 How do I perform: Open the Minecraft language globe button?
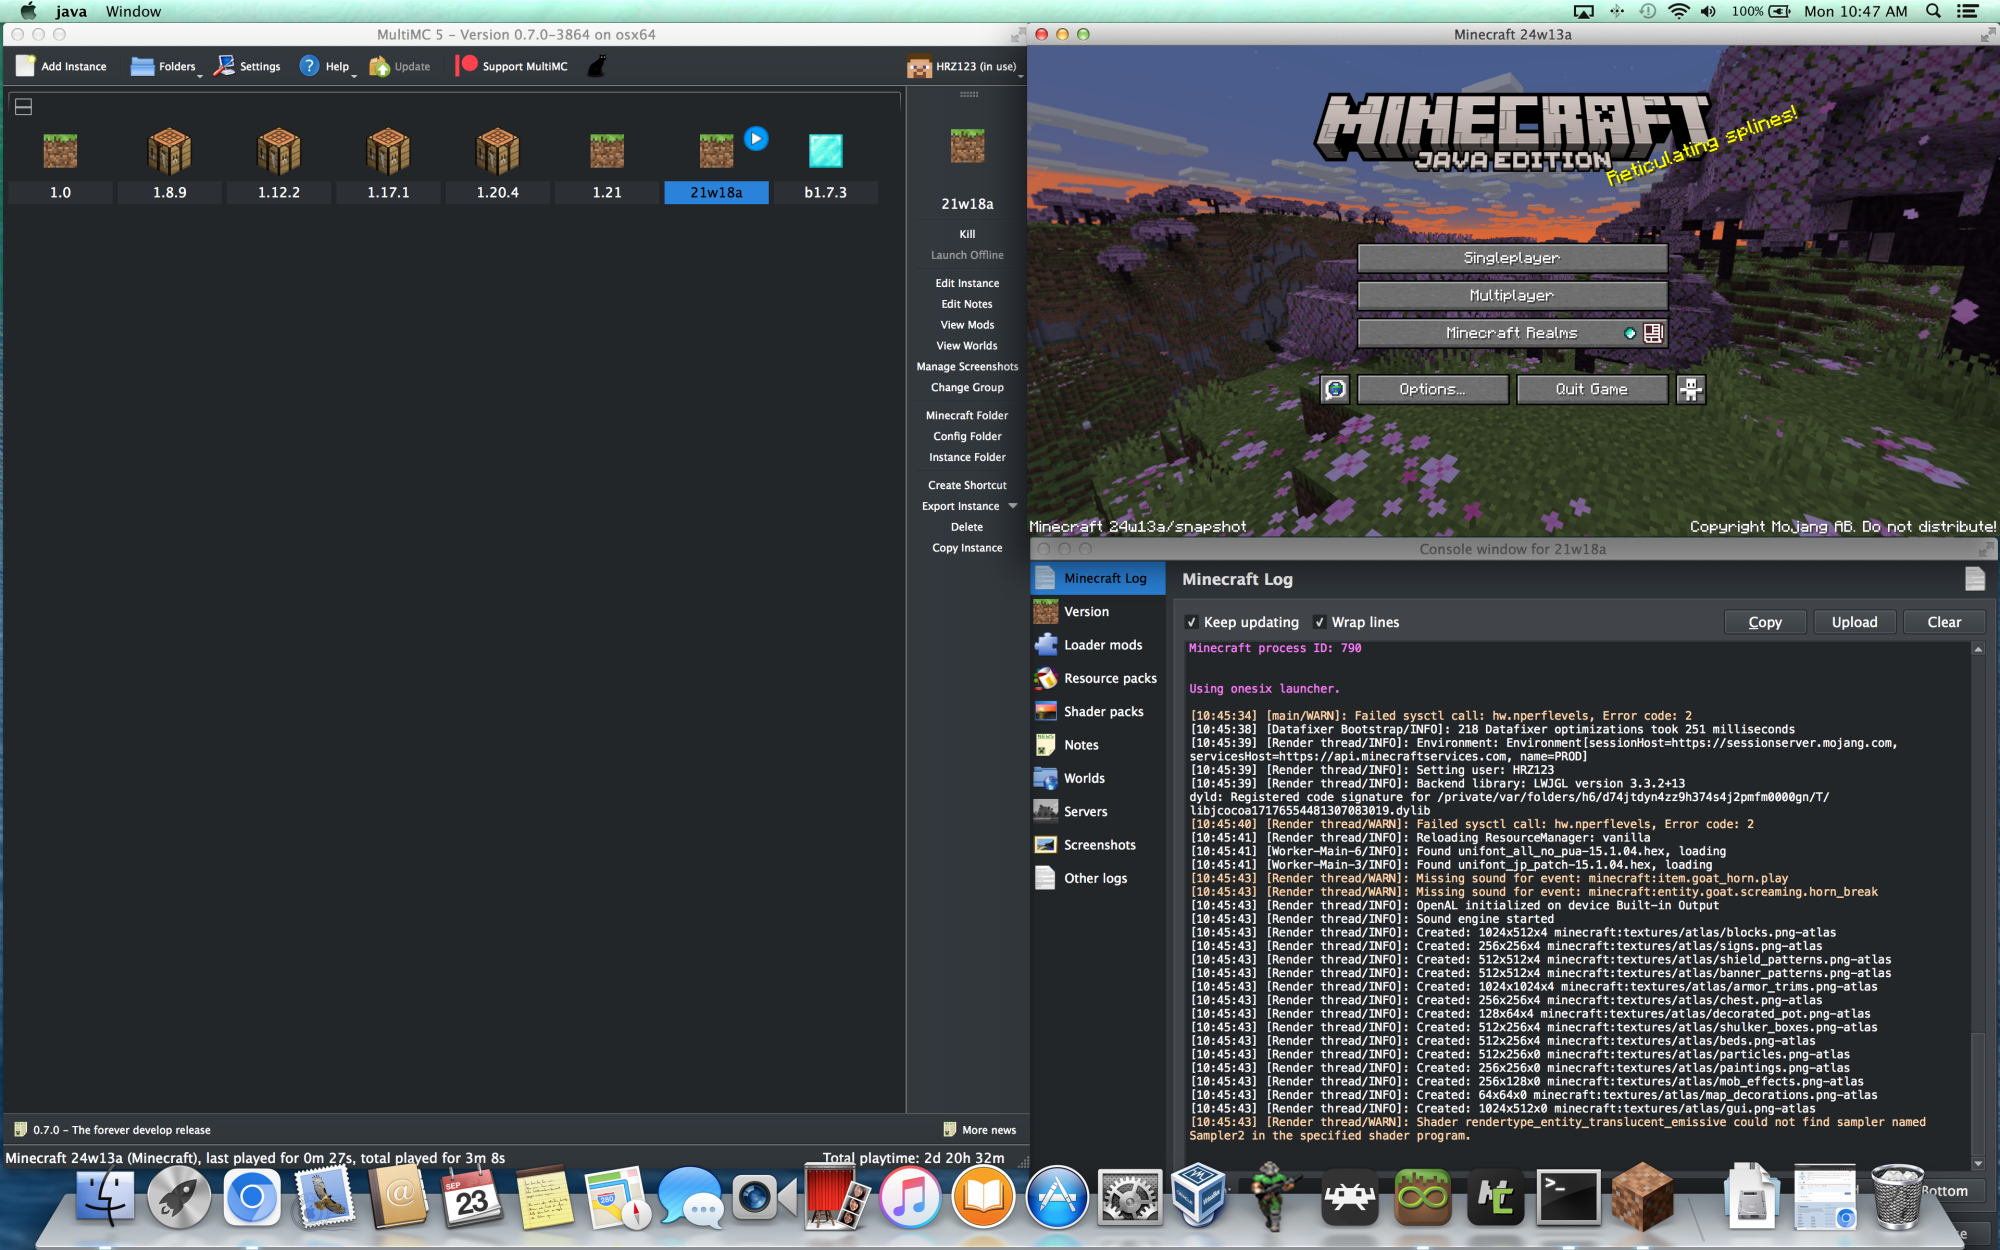pos(1335,389)
